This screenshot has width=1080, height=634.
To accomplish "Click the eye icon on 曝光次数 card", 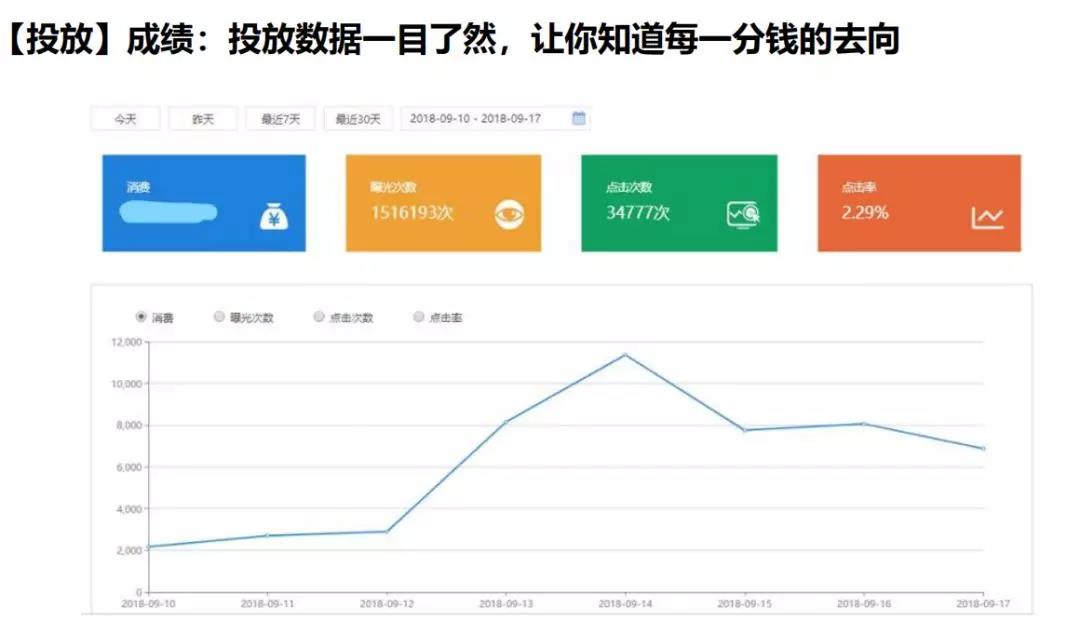I will coord(509,215).
